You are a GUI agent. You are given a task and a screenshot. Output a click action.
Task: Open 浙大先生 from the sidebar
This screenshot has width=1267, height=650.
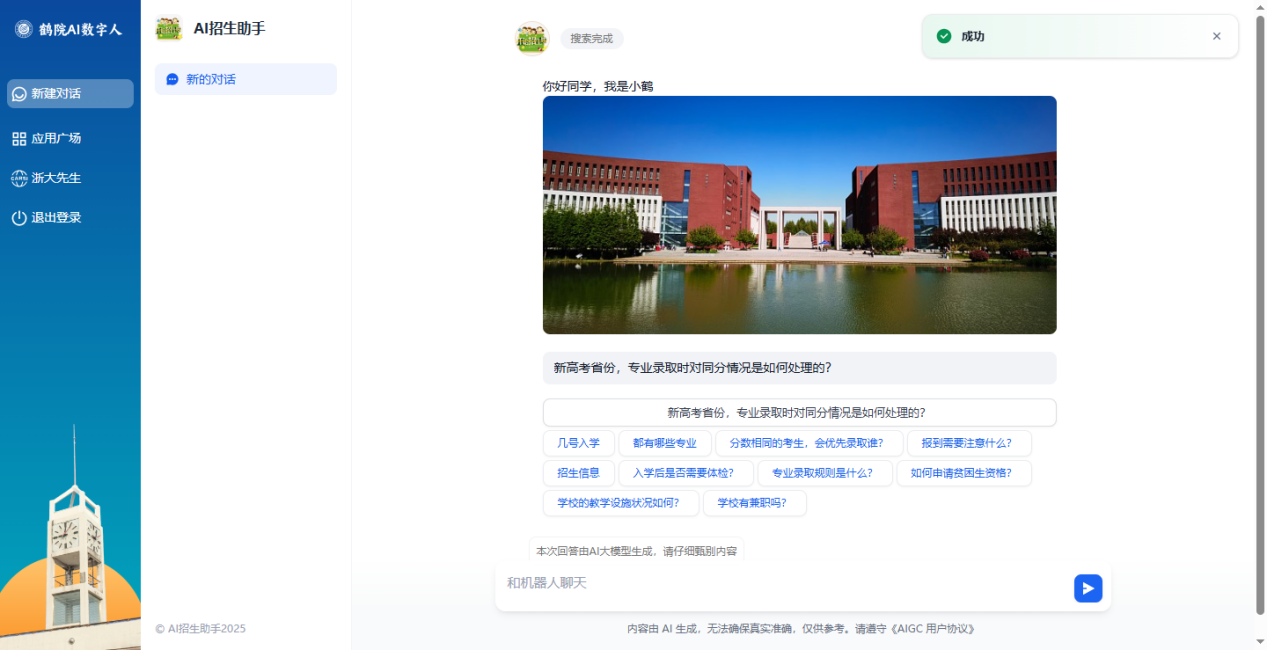pyautogui.click(x=56, y=178)
